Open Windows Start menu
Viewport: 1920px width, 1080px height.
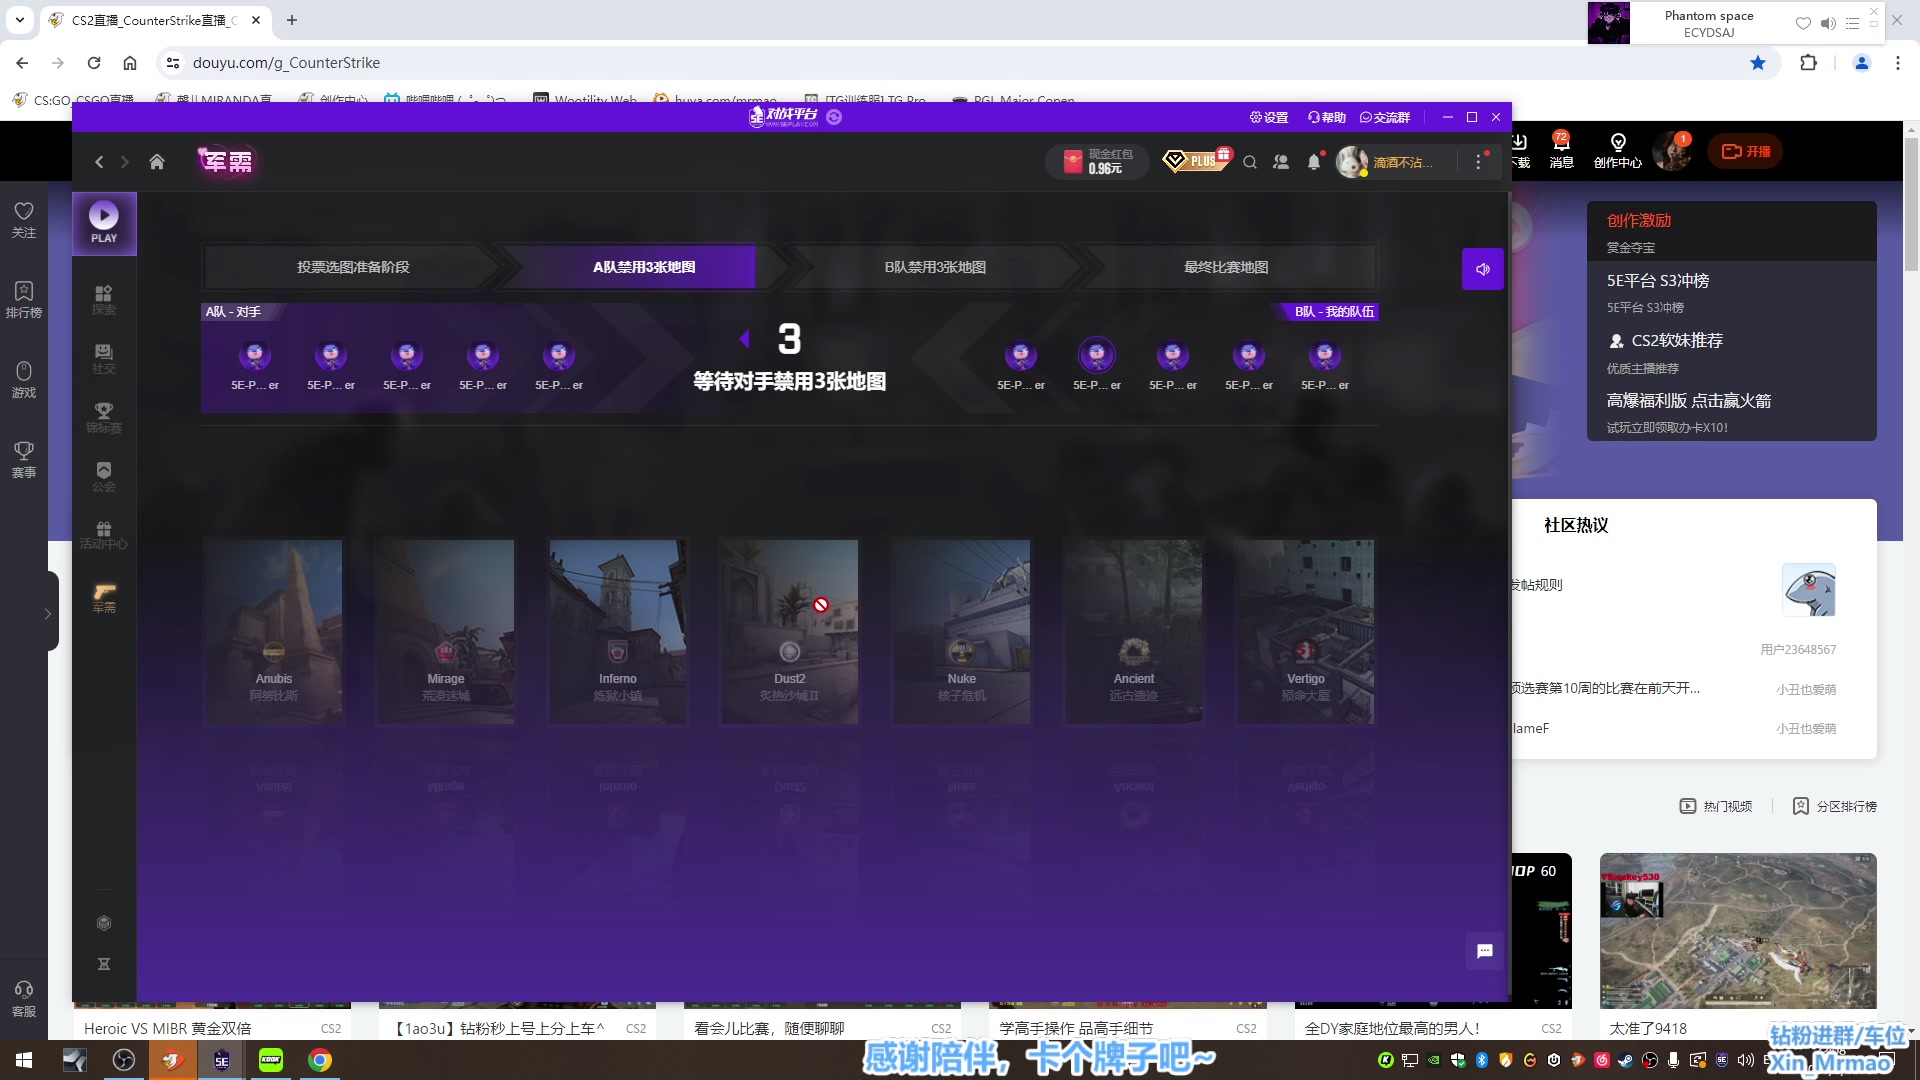(x=24, y=1060)
